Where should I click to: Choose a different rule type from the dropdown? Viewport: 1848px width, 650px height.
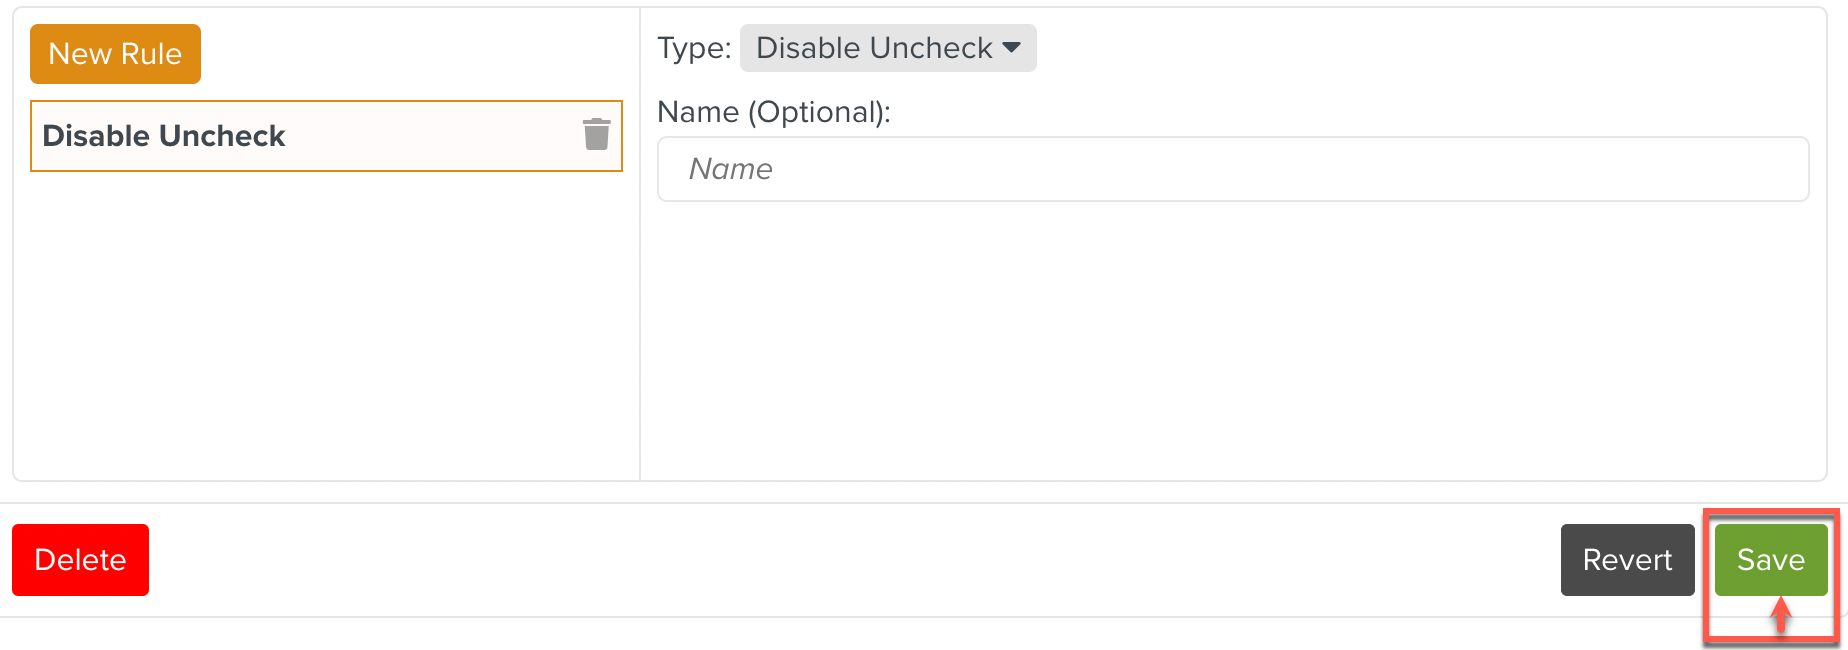(887, 47)
